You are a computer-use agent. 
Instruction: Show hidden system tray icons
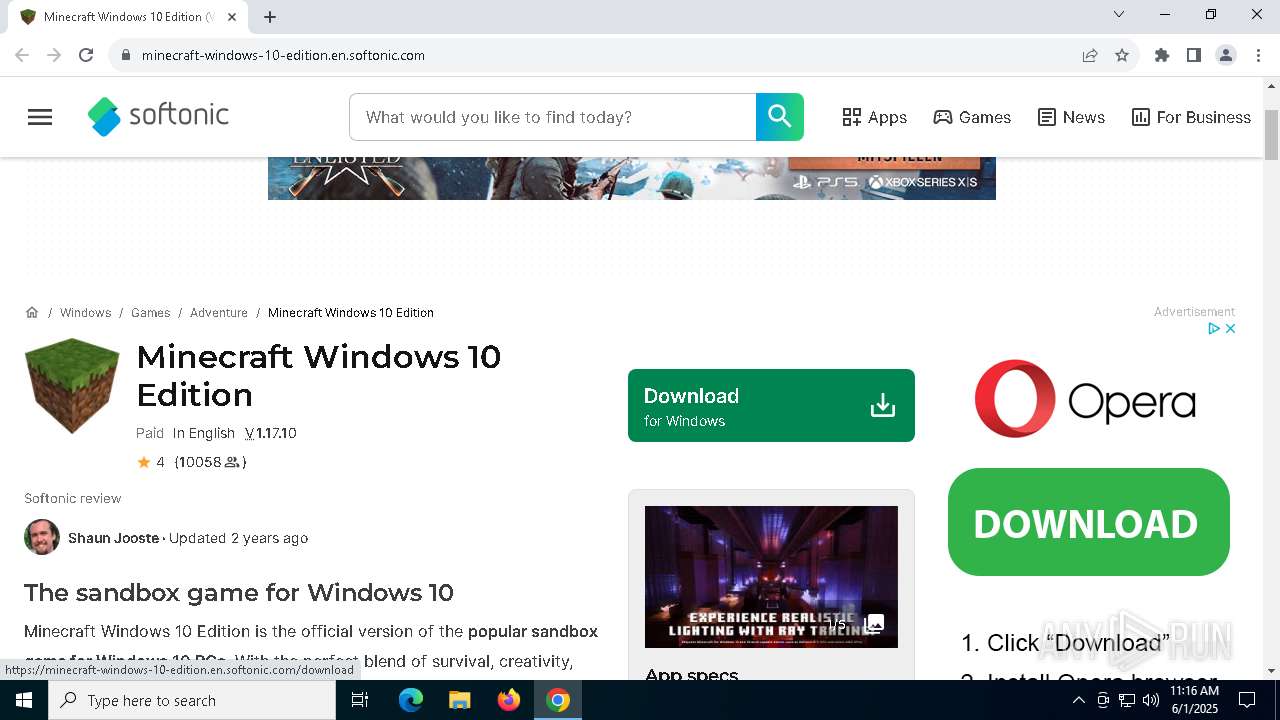pos(1078,700)
